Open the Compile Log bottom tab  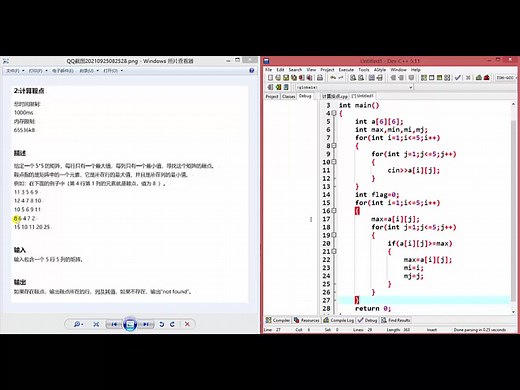point(339,320)
